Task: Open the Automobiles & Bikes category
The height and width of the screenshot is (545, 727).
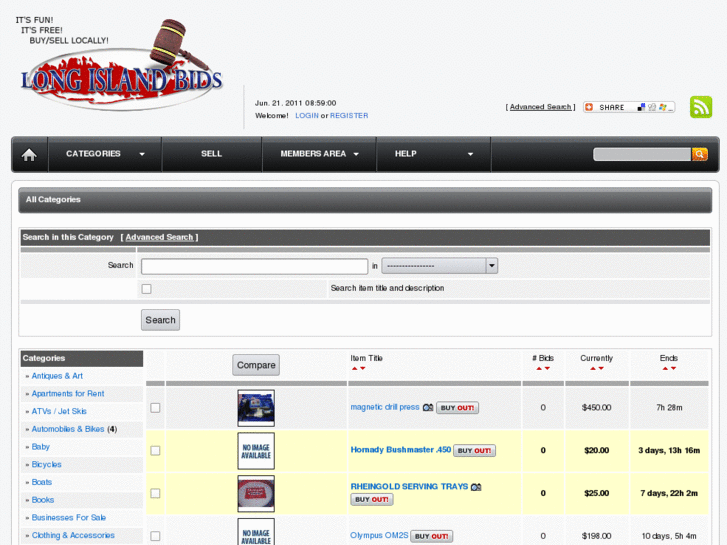Action: tap(68, 429)
